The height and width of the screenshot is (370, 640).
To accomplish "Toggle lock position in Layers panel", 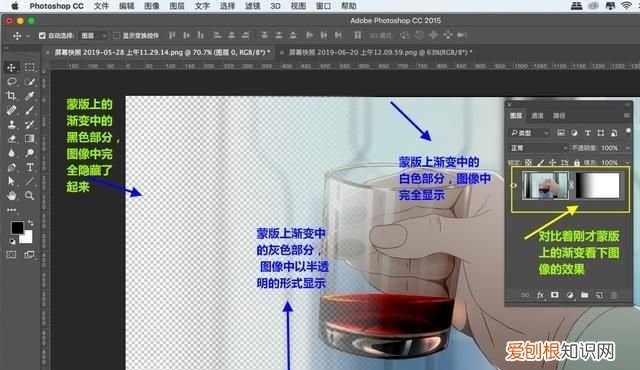I will pos(552,162).
